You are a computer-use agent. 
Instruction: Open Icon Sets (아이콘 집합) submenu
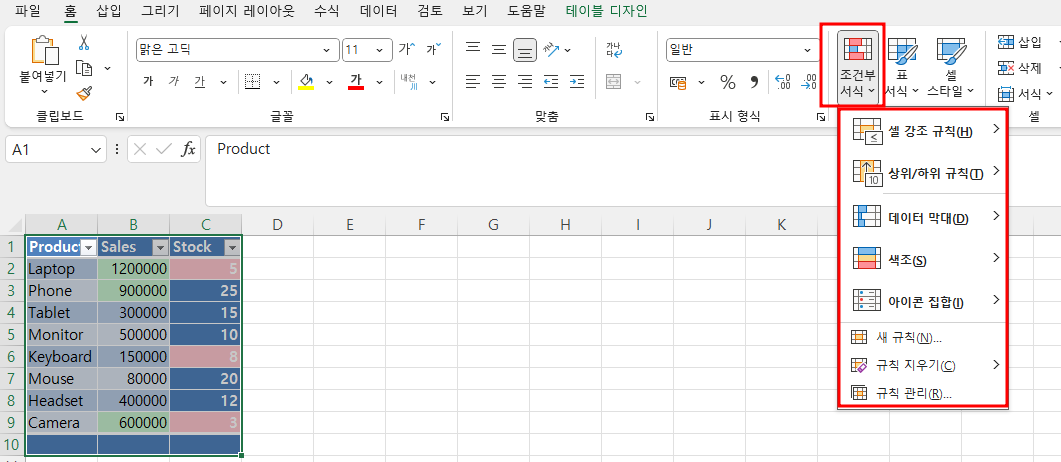924,301
